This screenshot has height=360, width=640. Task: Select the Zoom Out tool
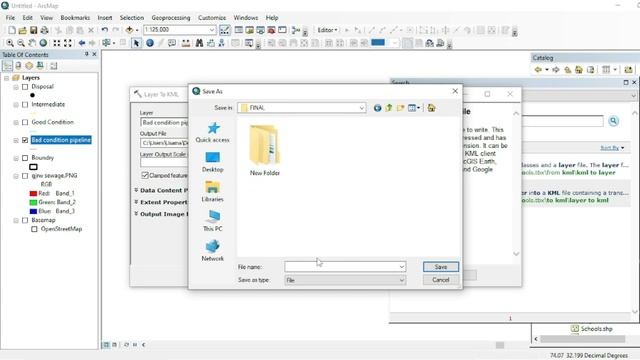point(21,43)
